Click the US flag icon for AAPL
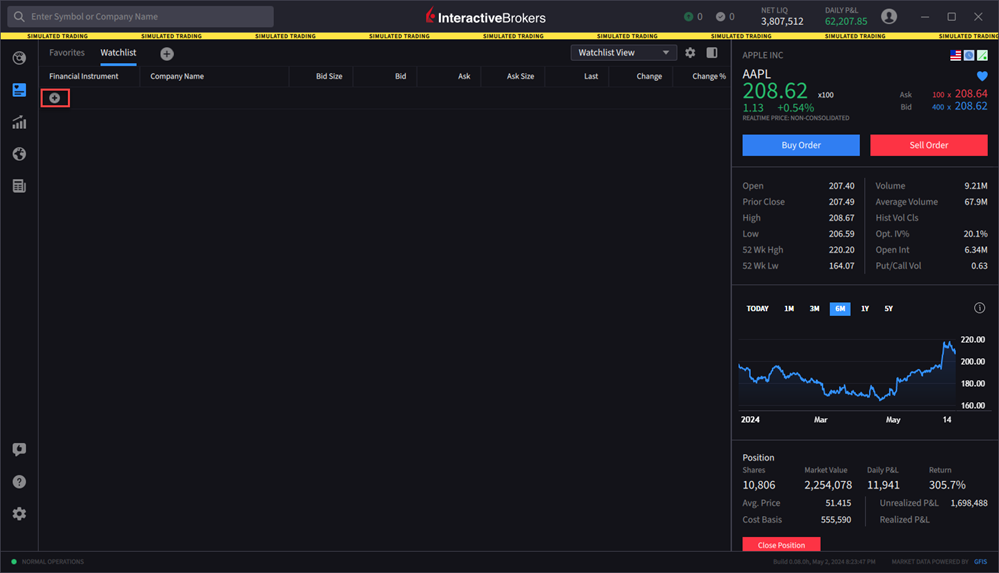 955,55
